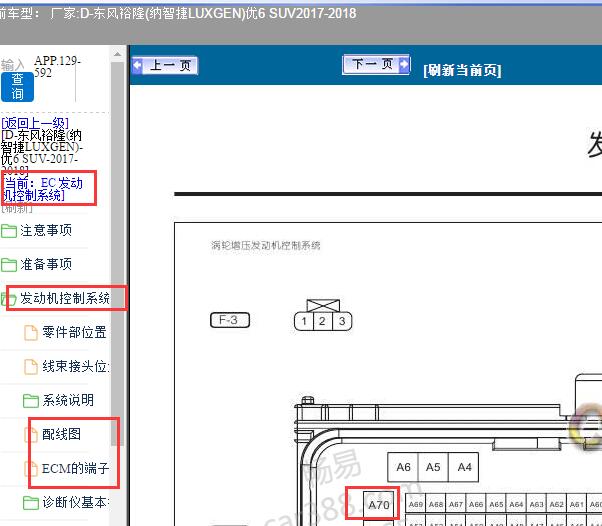Click the A70 terminal cell
Image resolution: width=602 pixels, height=526 pixels.
pos(379,504)
